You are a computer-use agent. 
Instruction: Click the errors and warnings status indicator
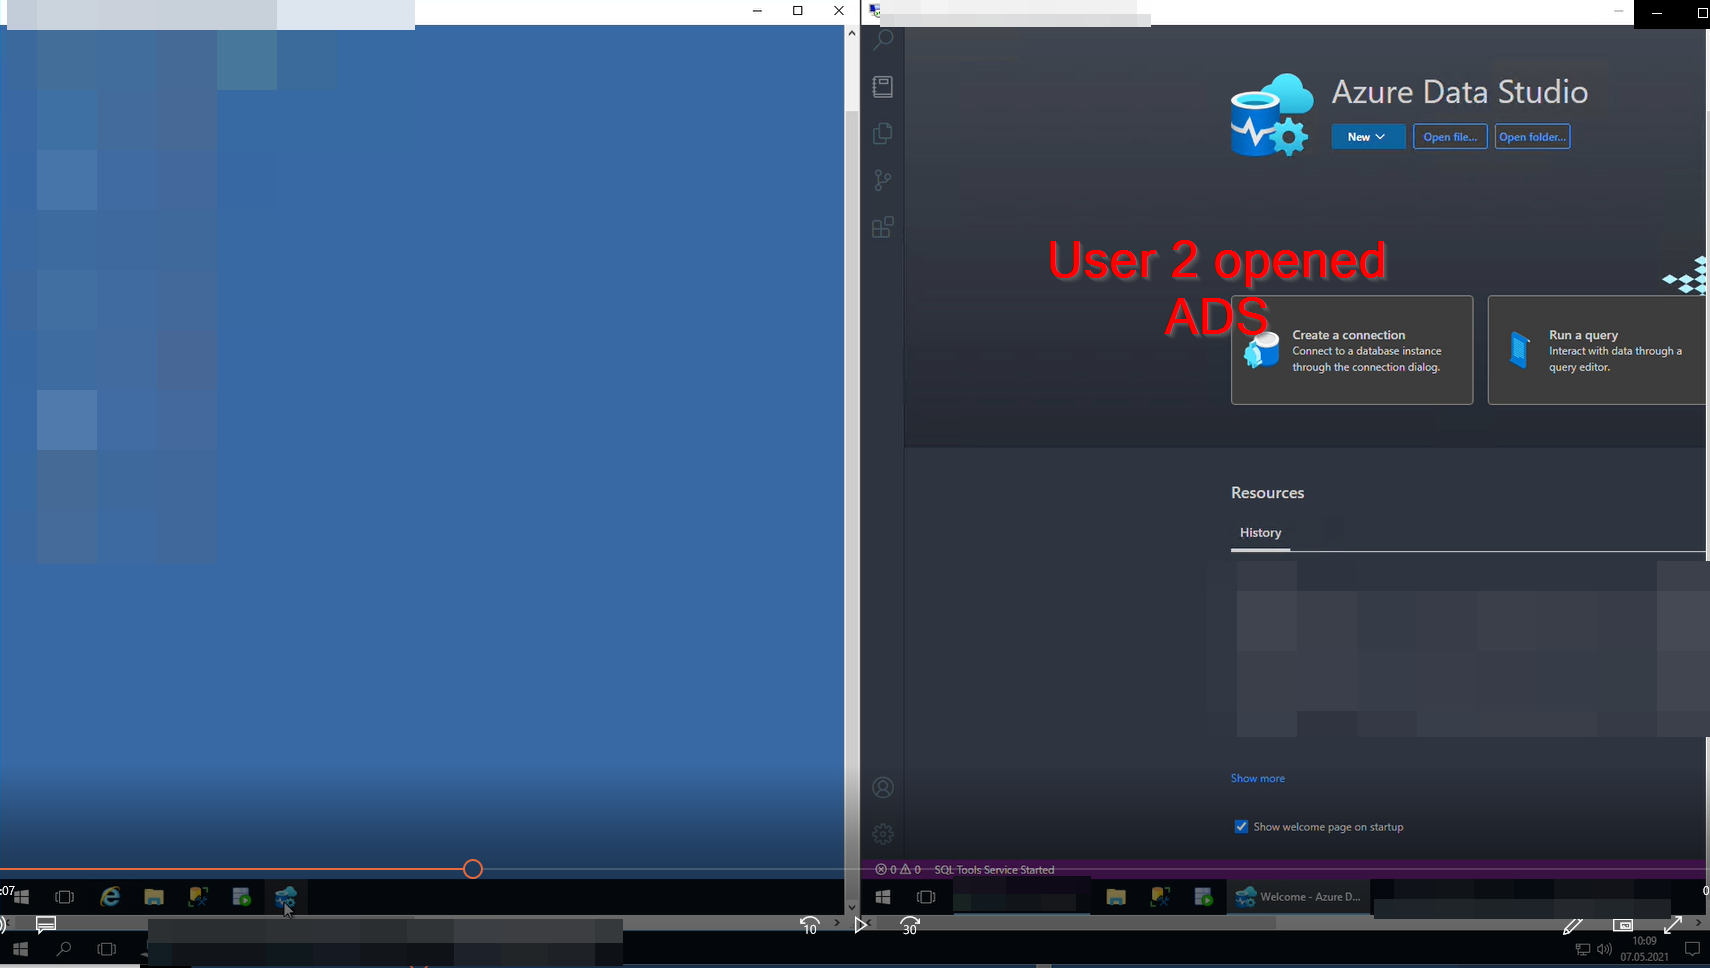coord(898,870)
